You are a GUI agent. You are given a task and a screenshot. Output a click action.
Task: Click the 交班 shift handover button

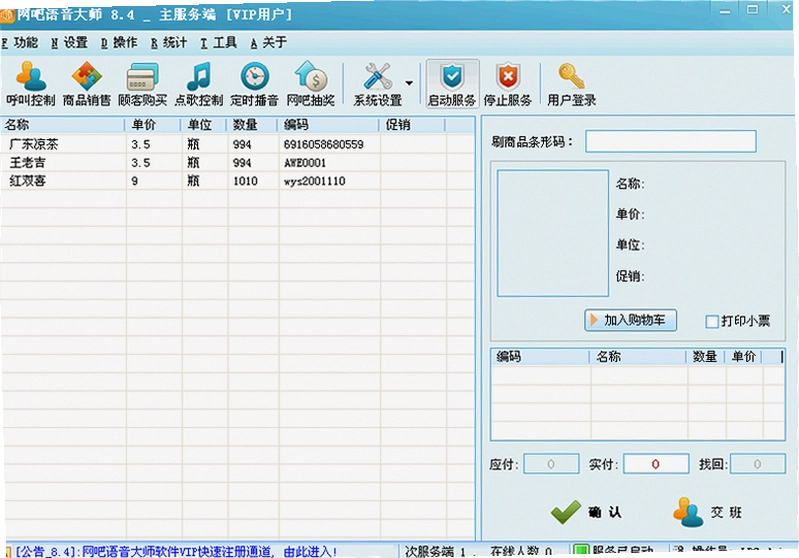708,512
